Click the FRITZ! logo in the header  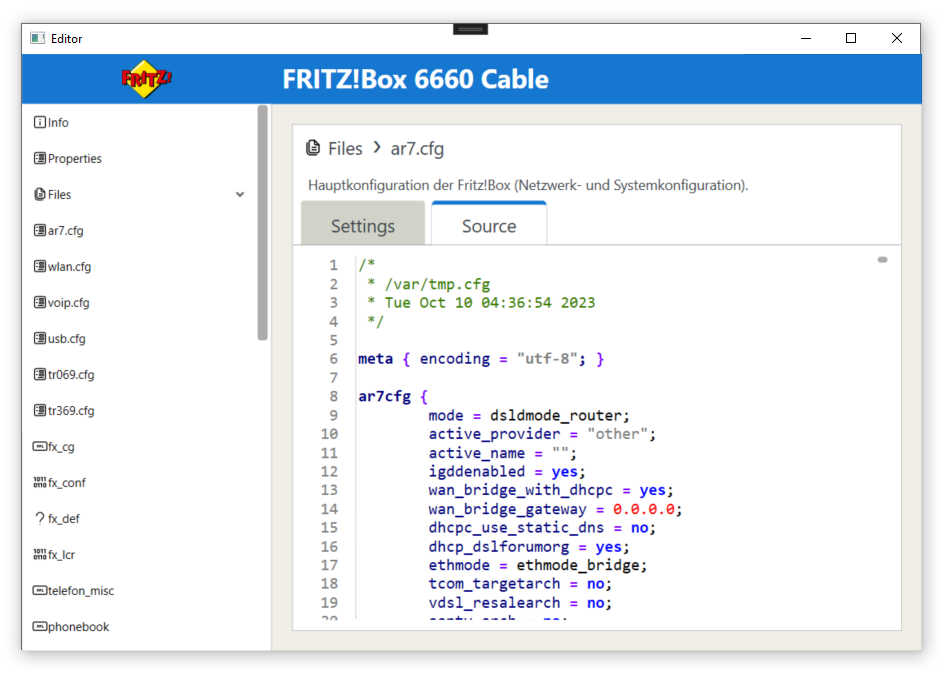pos(146,79)
